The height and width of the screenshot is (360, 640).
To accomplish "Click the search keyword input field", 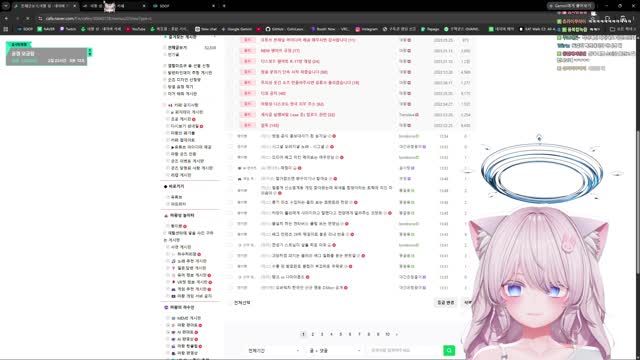I will pyautogui.click(x=404, y=350).
